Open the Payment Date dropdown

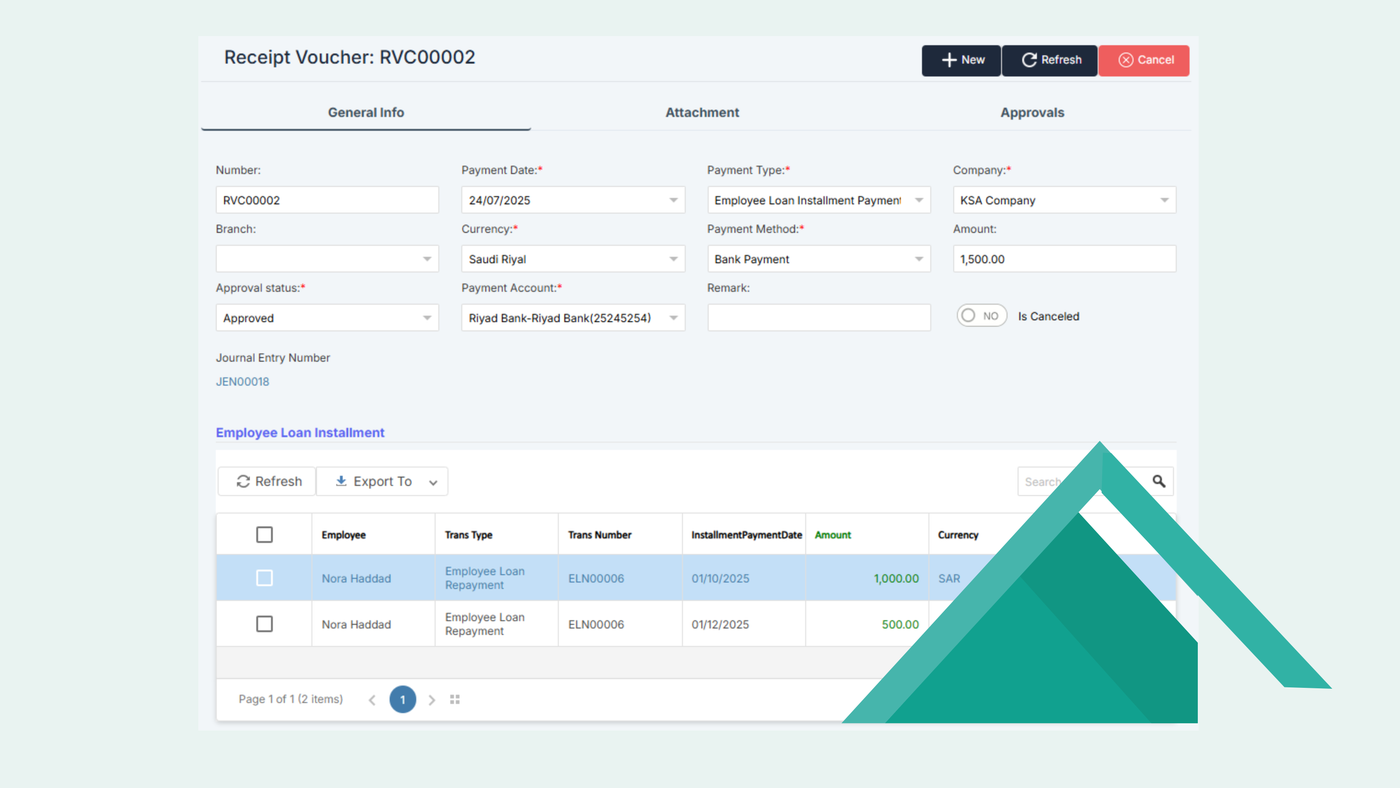click(x=673, y=200)
